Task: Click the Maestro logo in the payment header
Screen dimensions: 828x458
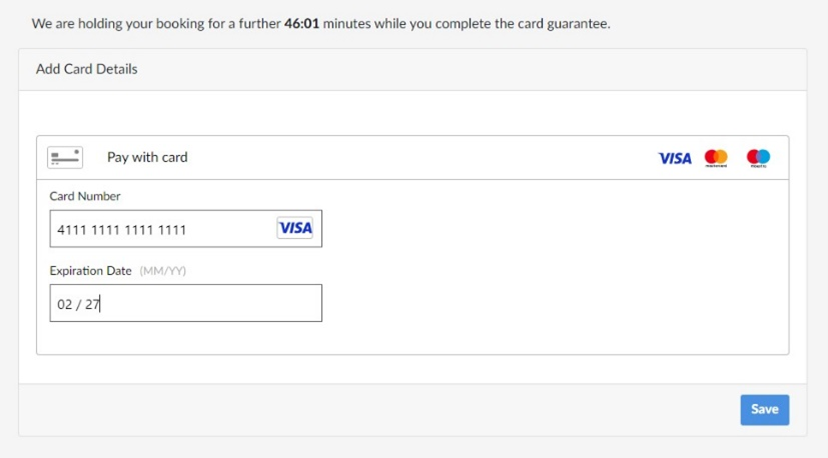Action: point(758,158)
